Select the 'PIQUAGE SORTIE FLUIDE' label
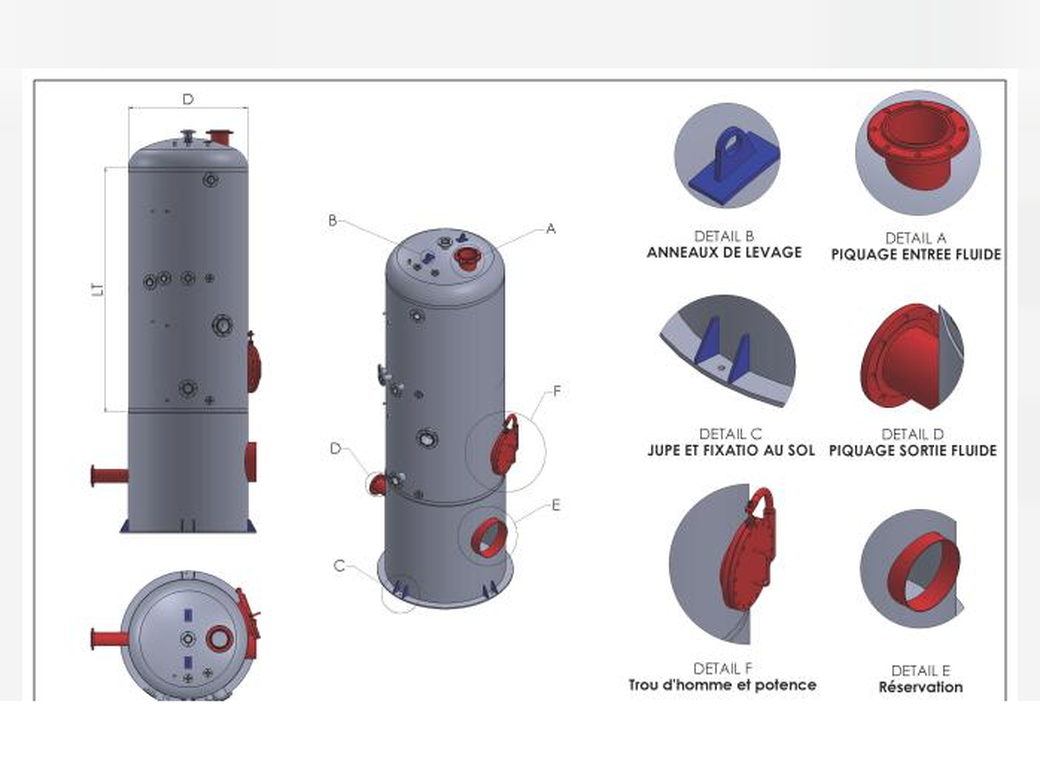 pyautogui.click(x=913, y=450)
